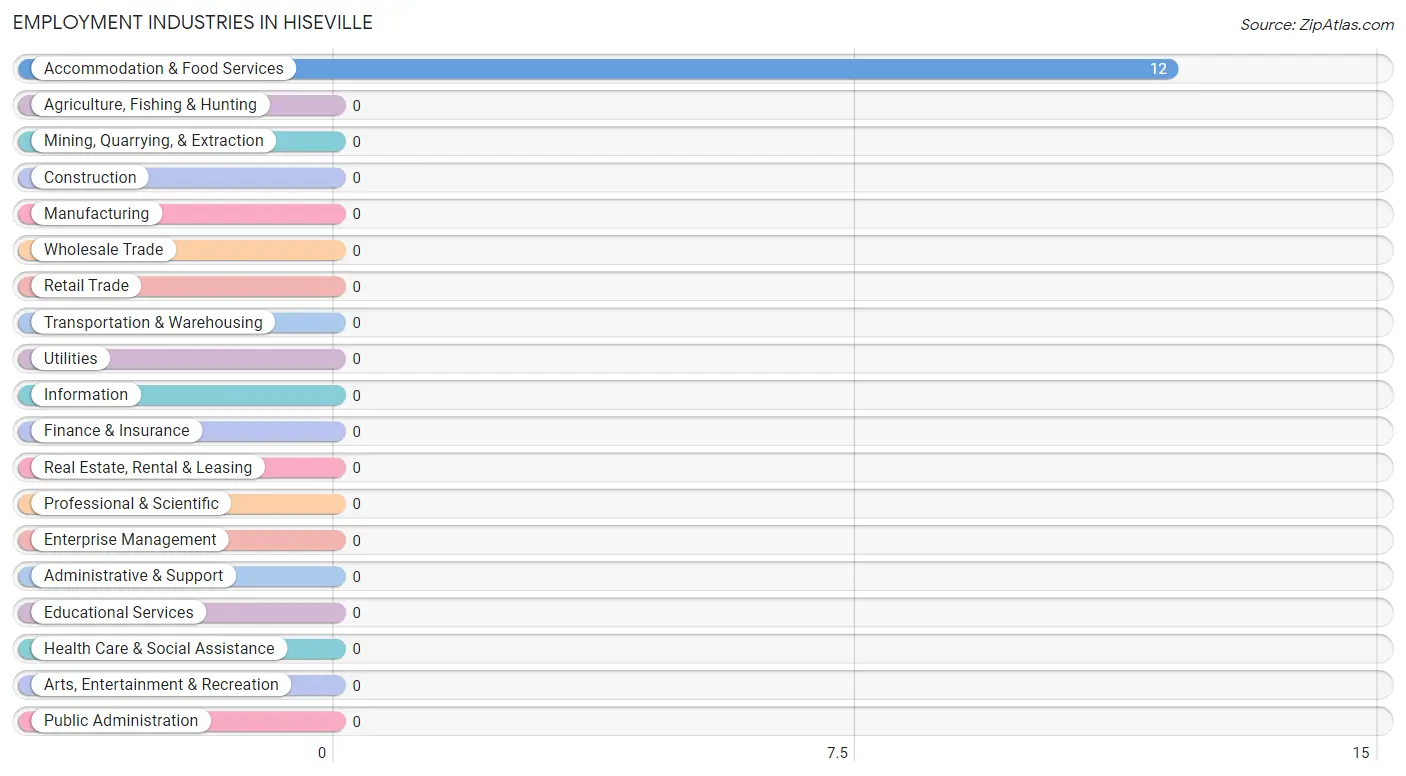
Task: Click Health Care & Social Assistance label
Action: (x=159, y=649)
